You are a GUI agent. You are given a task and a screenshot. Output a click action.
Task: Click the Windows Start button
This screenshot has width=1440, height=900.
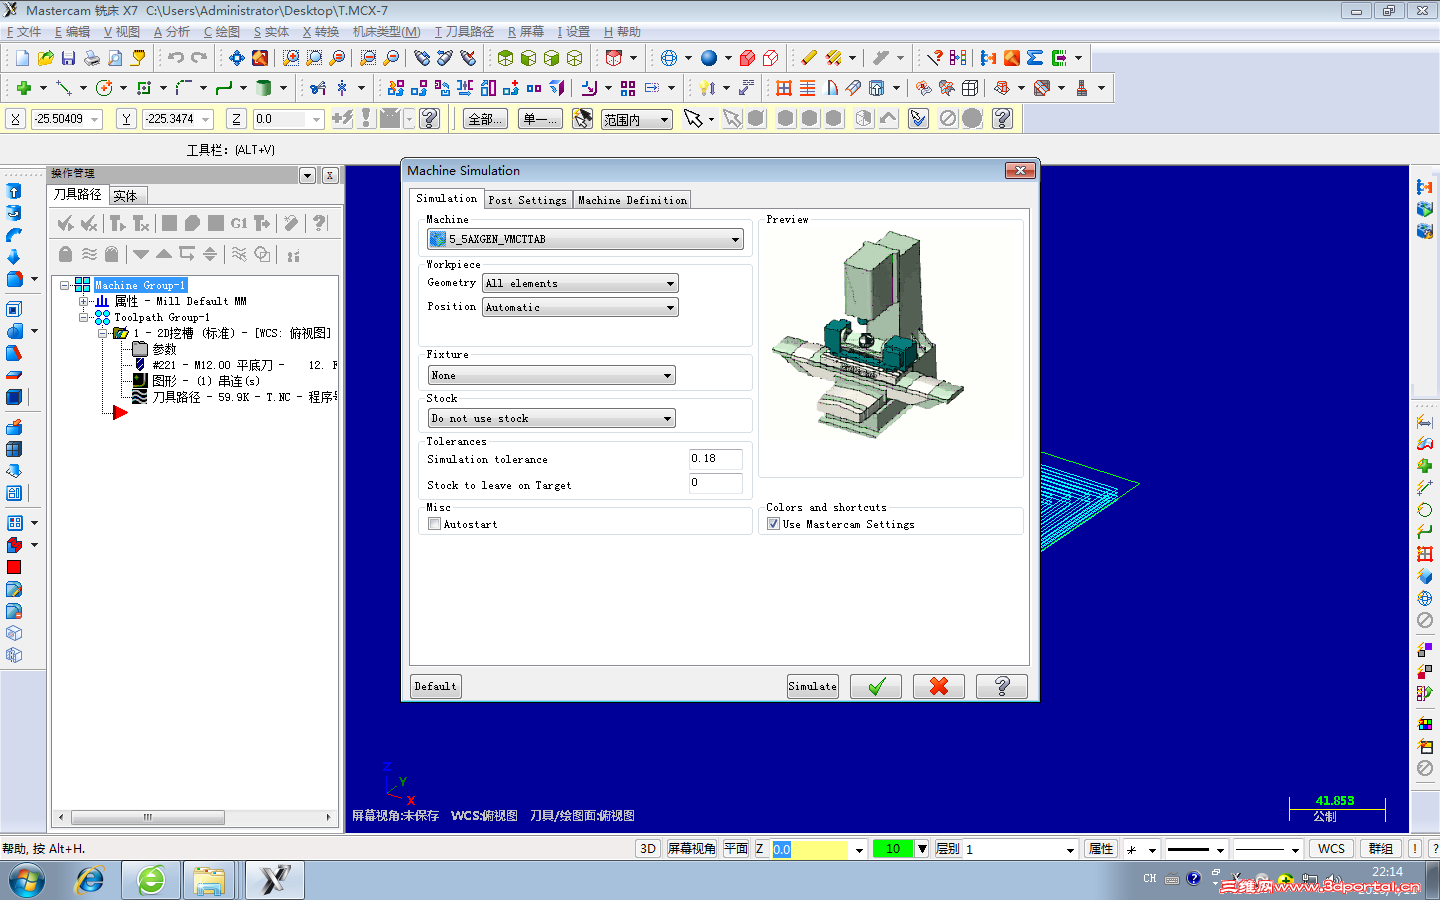click(x=27, y=881)
